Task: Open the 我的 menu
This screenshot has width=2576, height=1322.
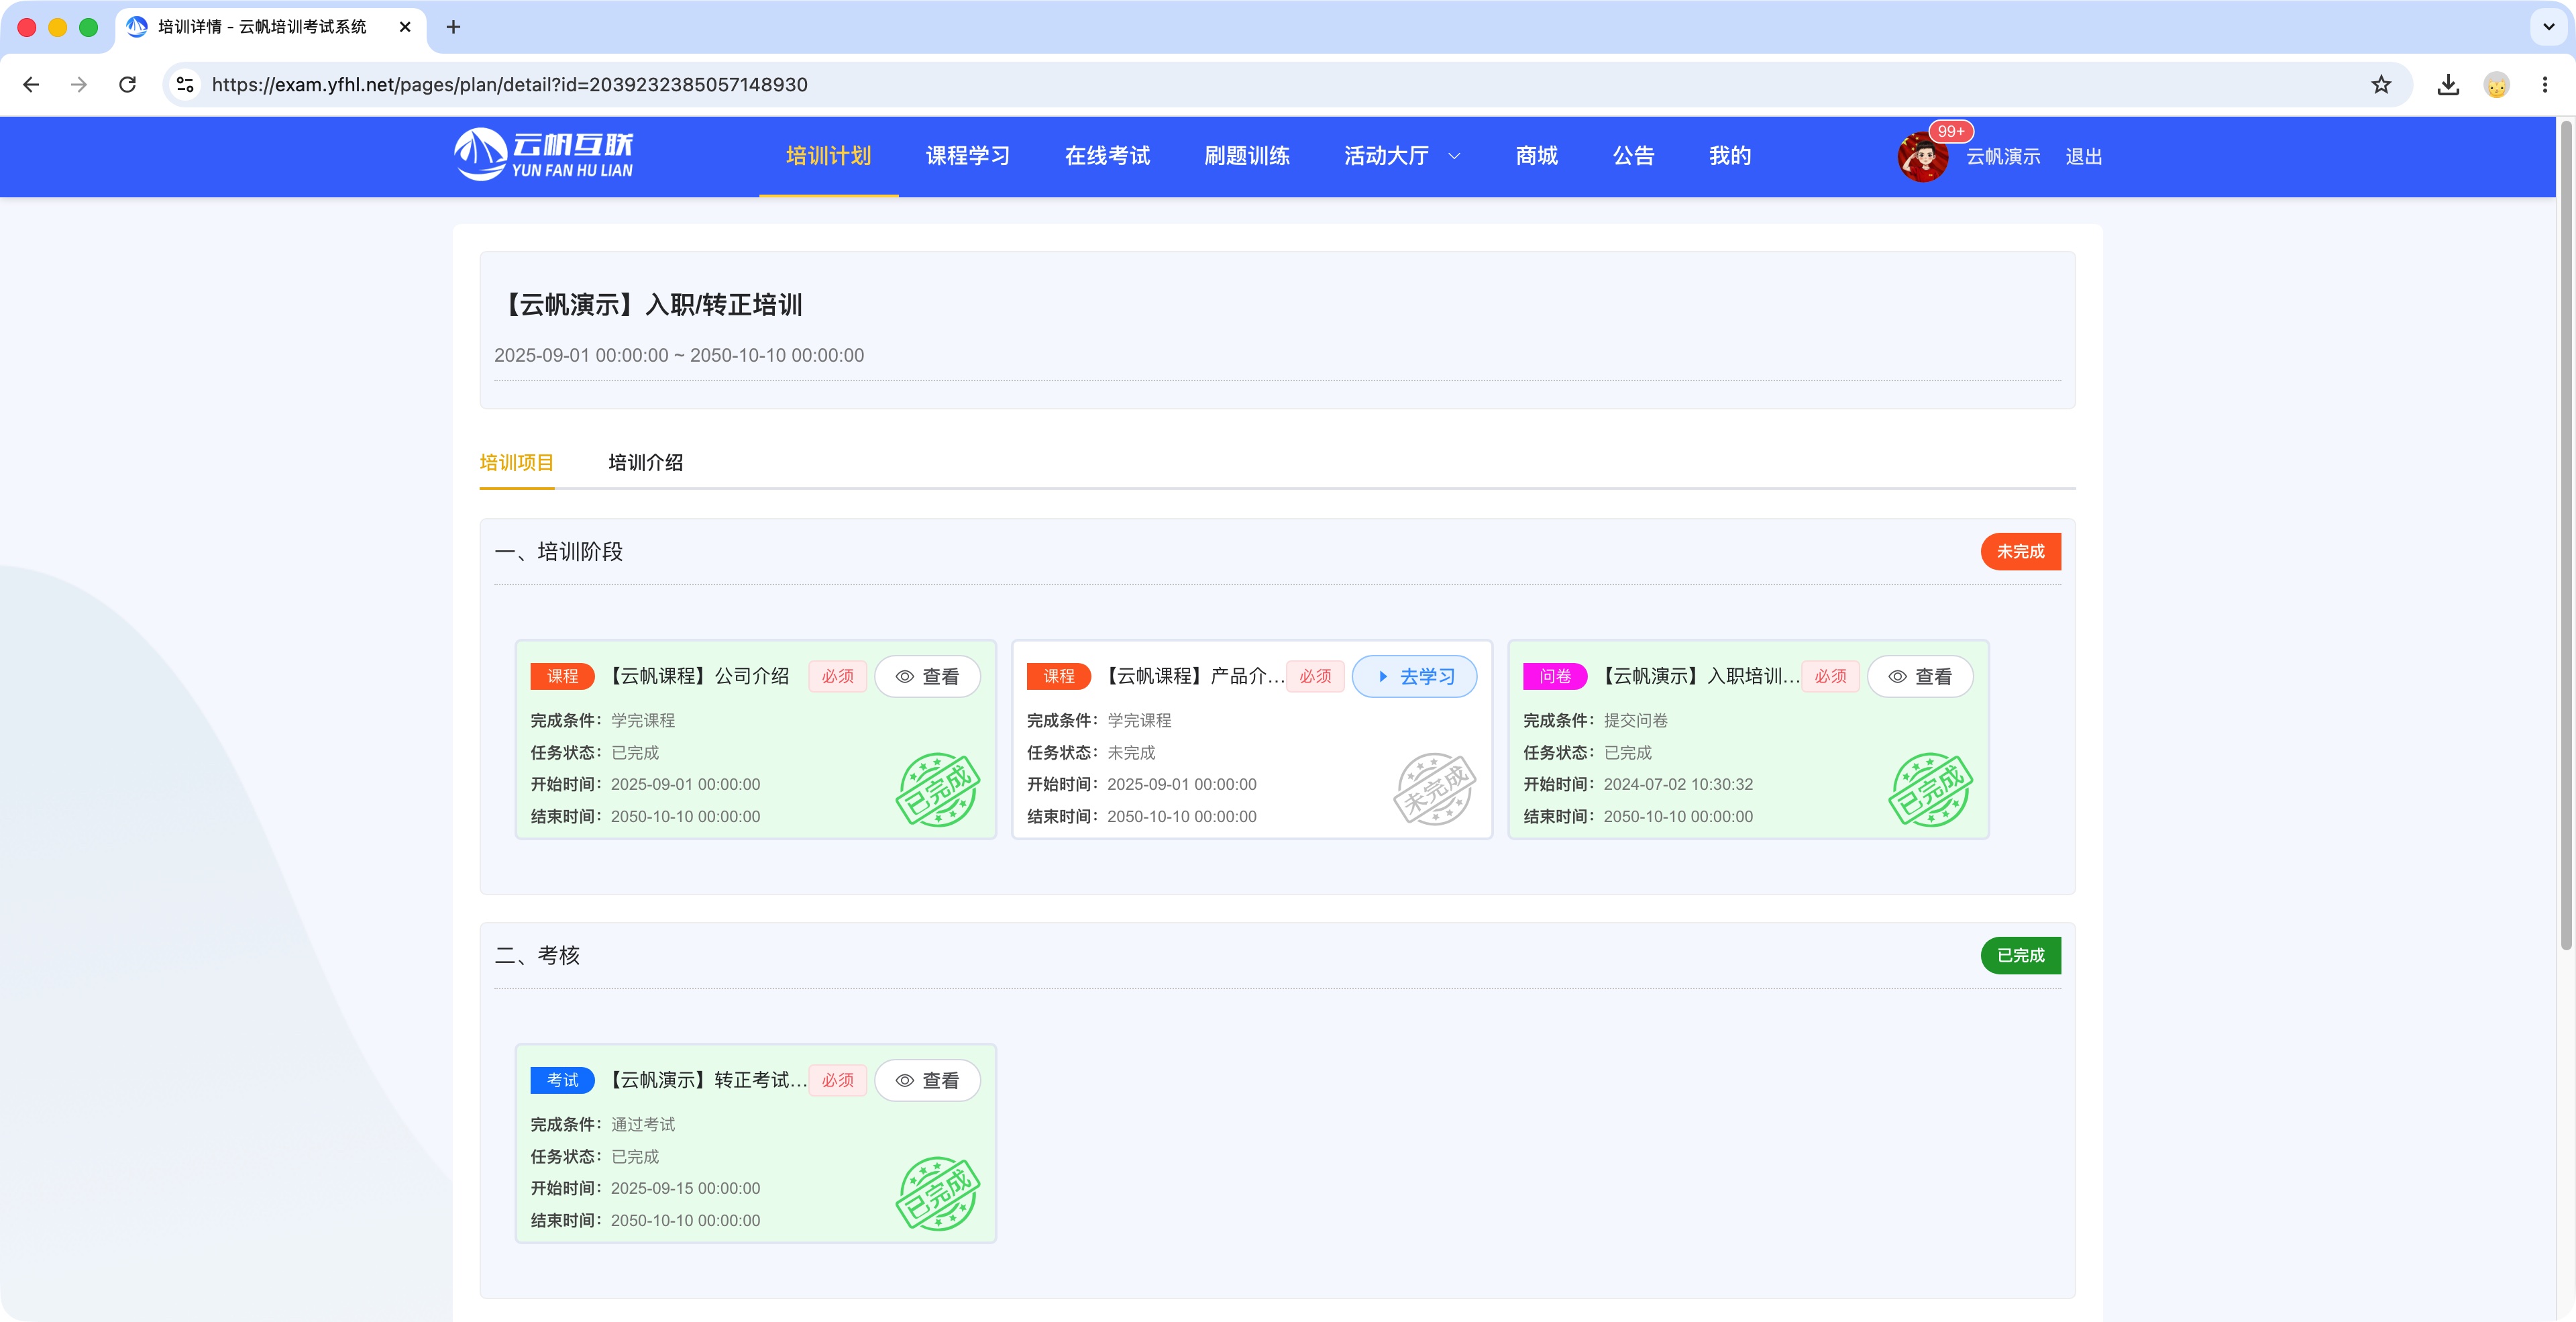Action: coord(1730,156)
